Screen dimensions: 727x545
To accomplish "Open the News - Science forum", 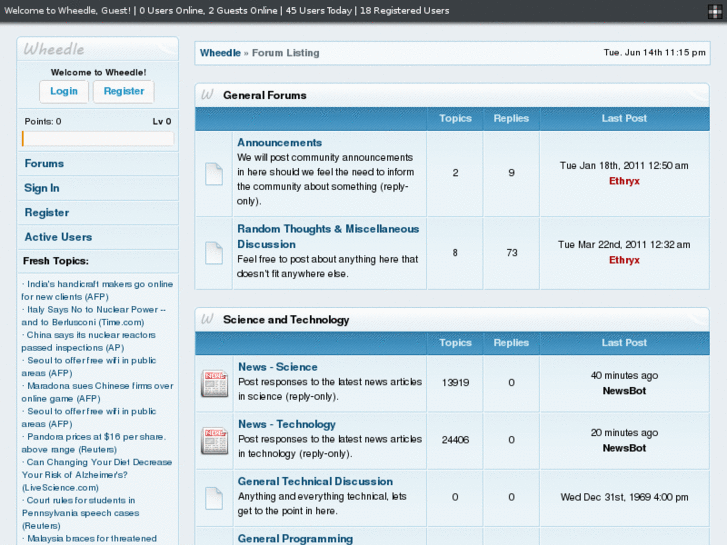I will (278, 367).
